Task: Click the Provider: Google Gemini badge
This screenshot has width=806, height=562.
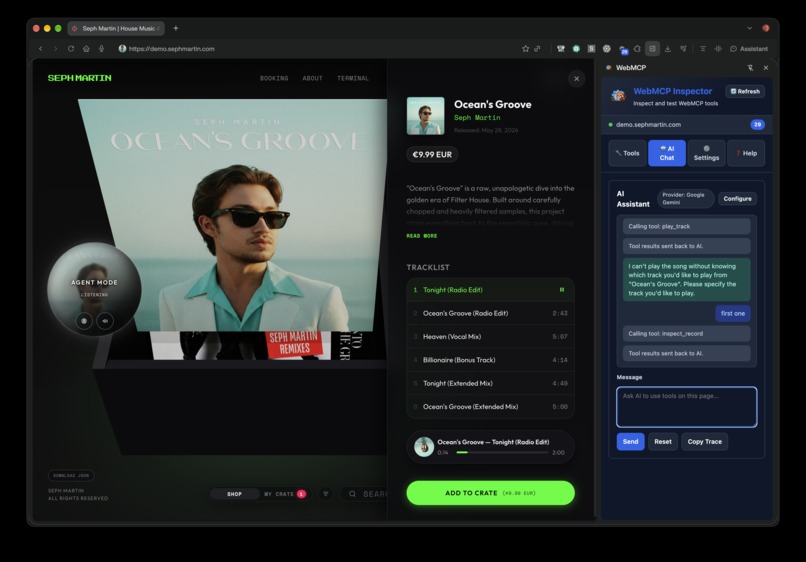Action: [685, 198]
